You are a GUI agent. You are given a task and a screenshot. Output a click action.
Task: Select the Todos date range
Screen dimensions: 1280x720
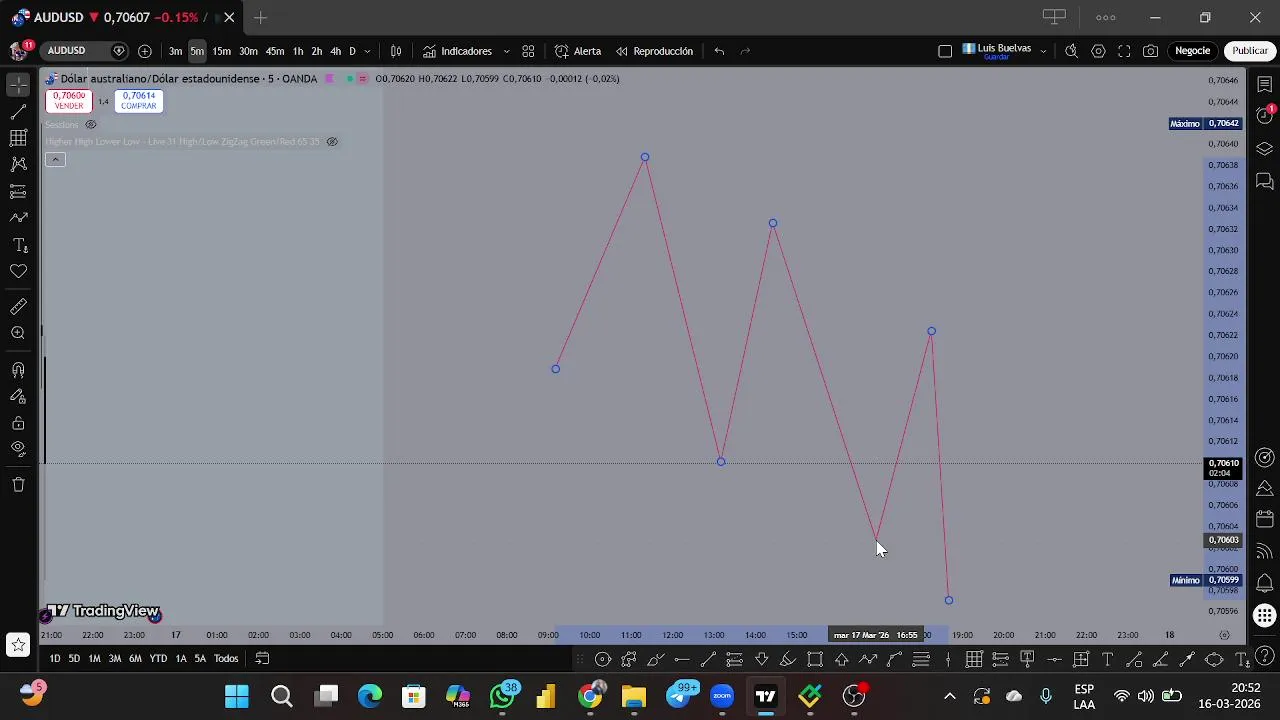point(226,658)
